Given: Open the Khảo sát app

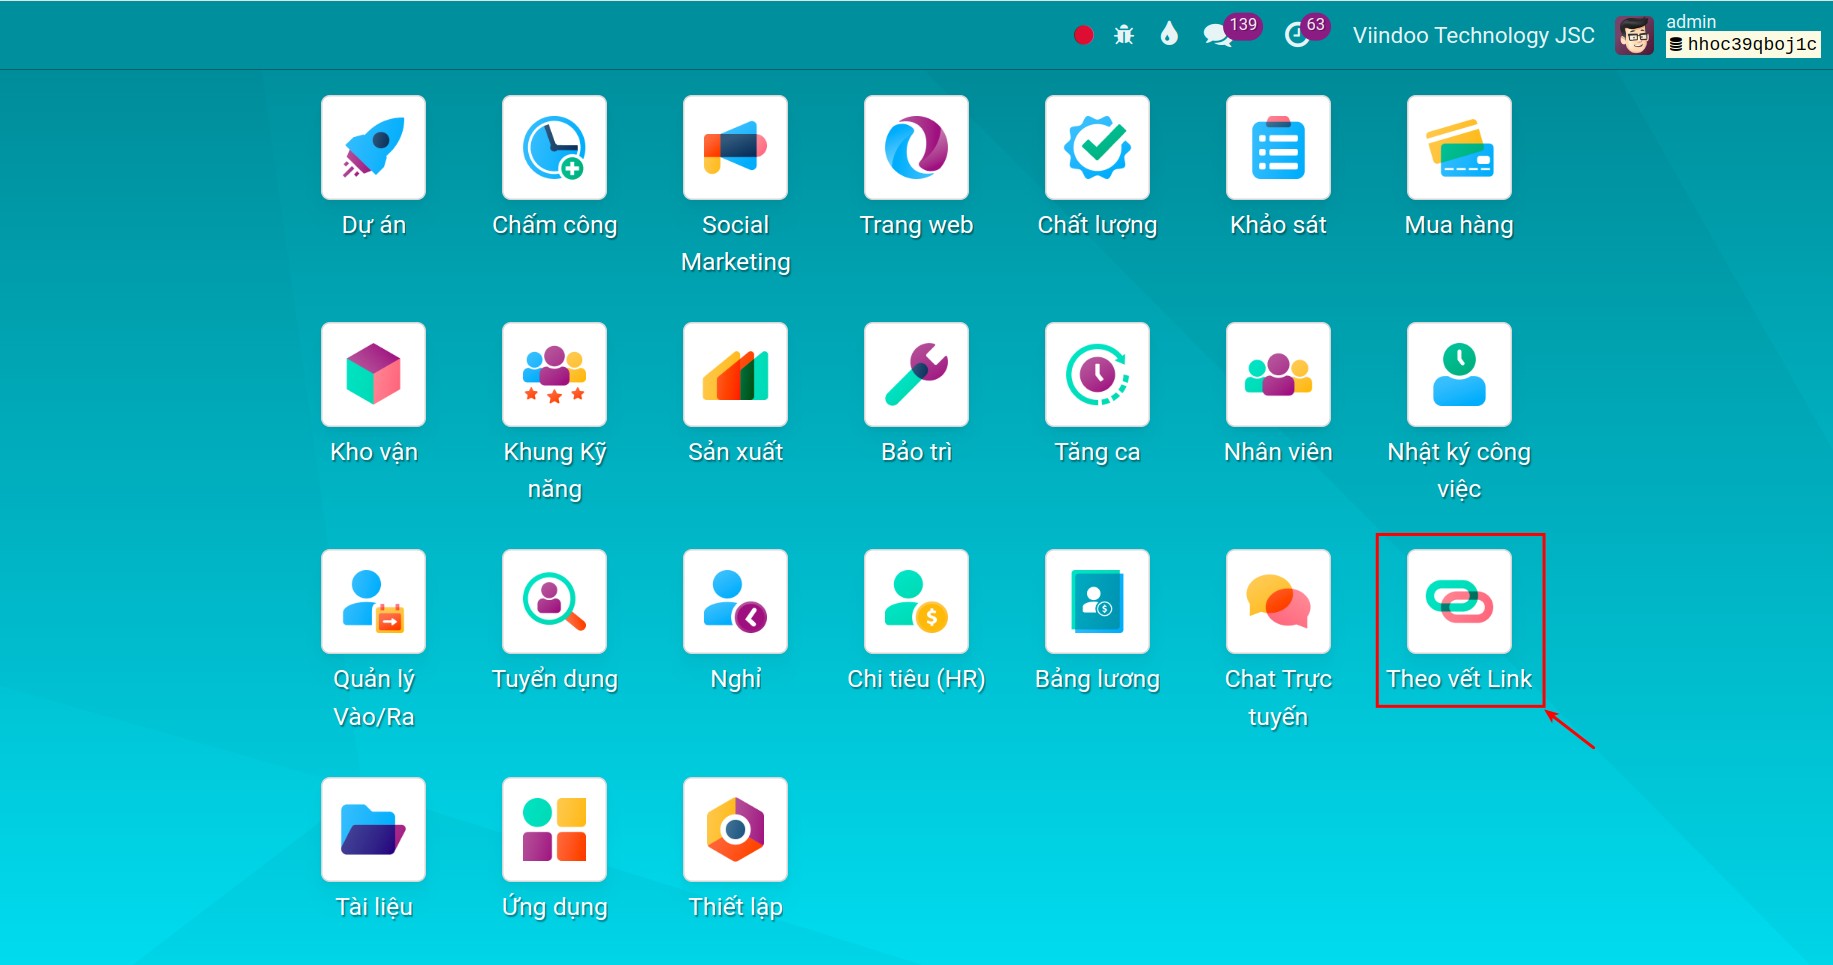Looking at the screenshot, I should coord(1278,148).
